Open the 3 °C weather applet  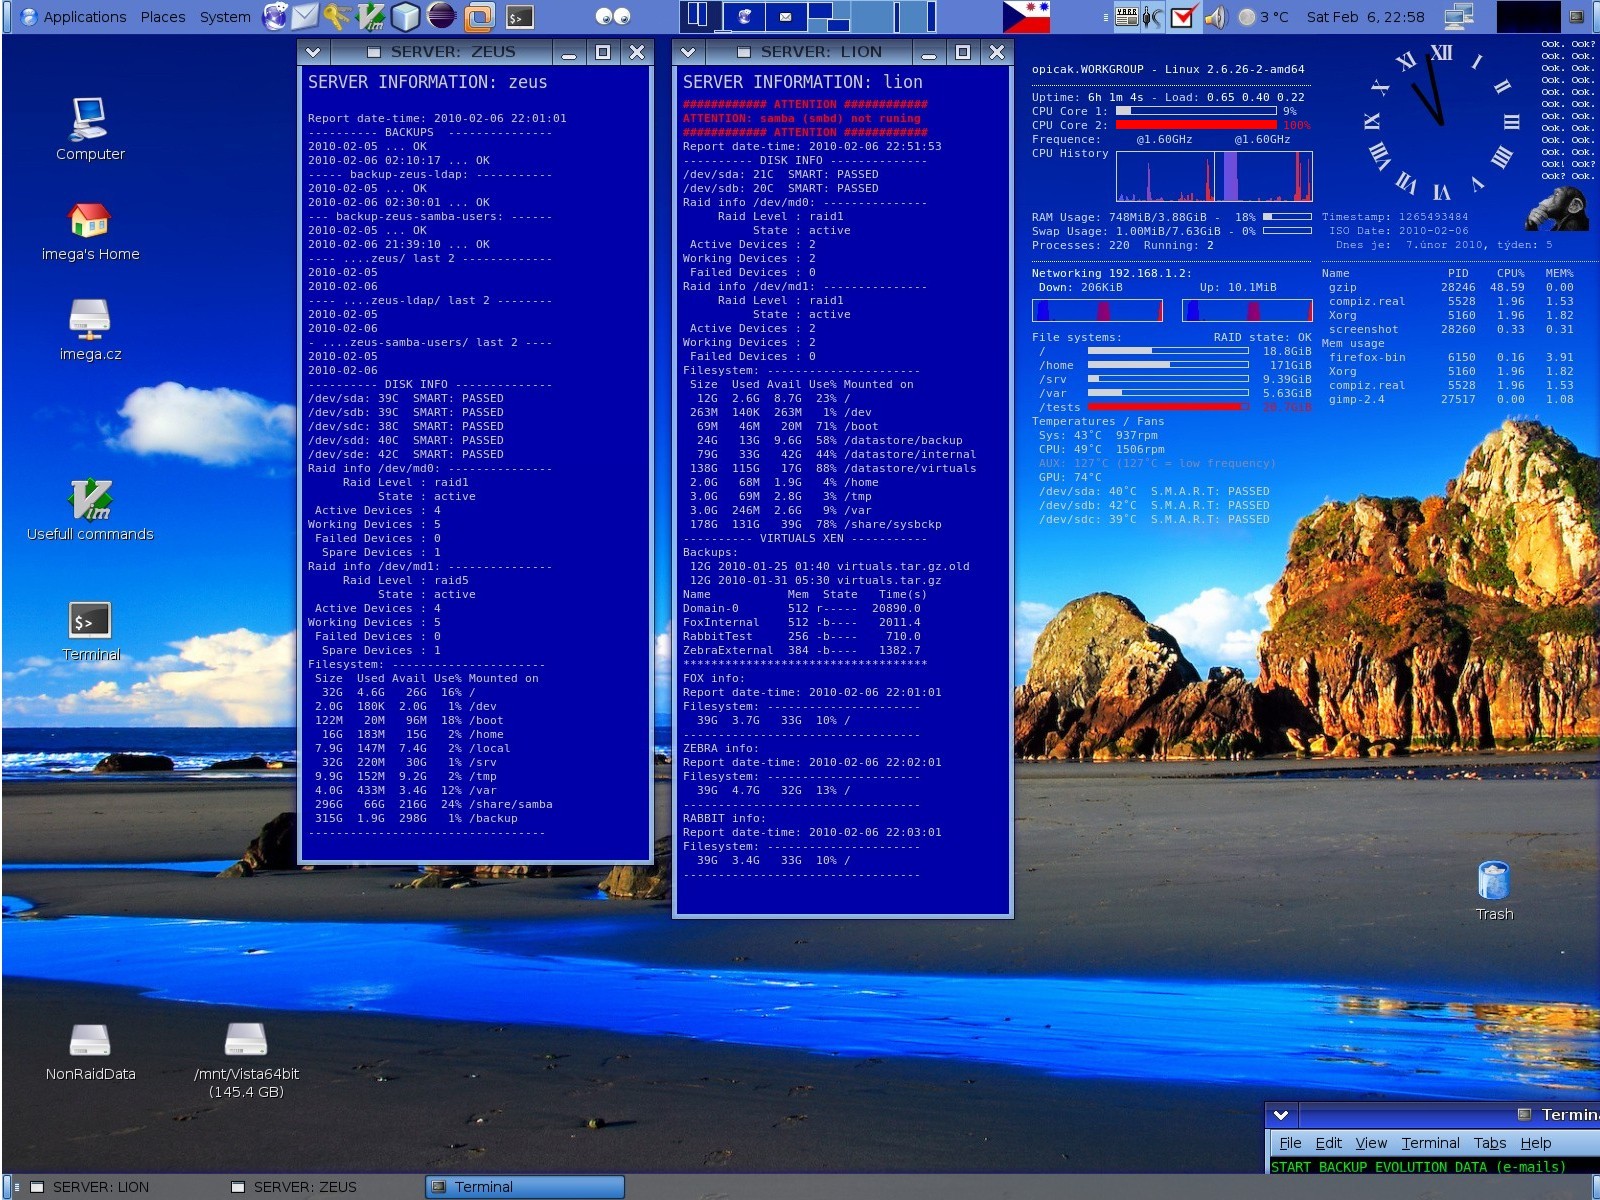(x=1263, y=16)
